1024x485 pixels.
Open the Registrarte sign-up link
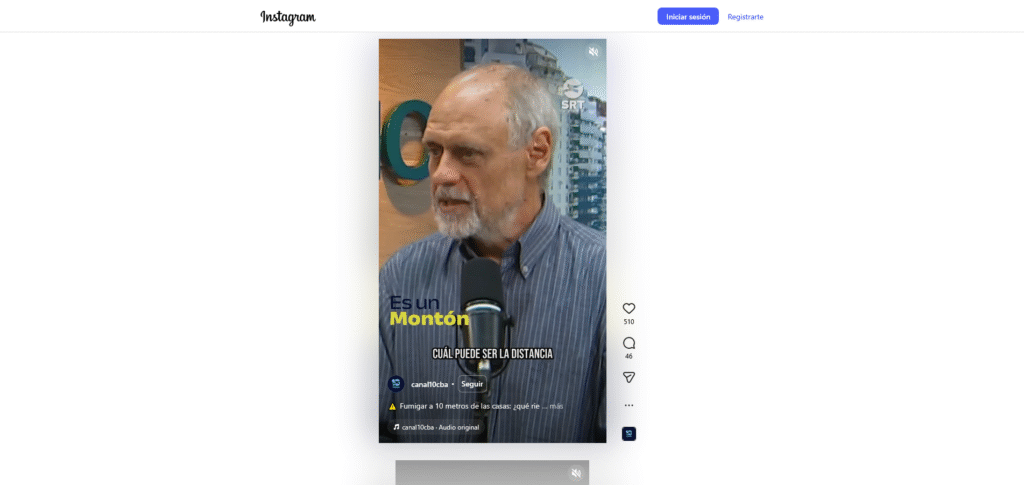pos(745,17)
